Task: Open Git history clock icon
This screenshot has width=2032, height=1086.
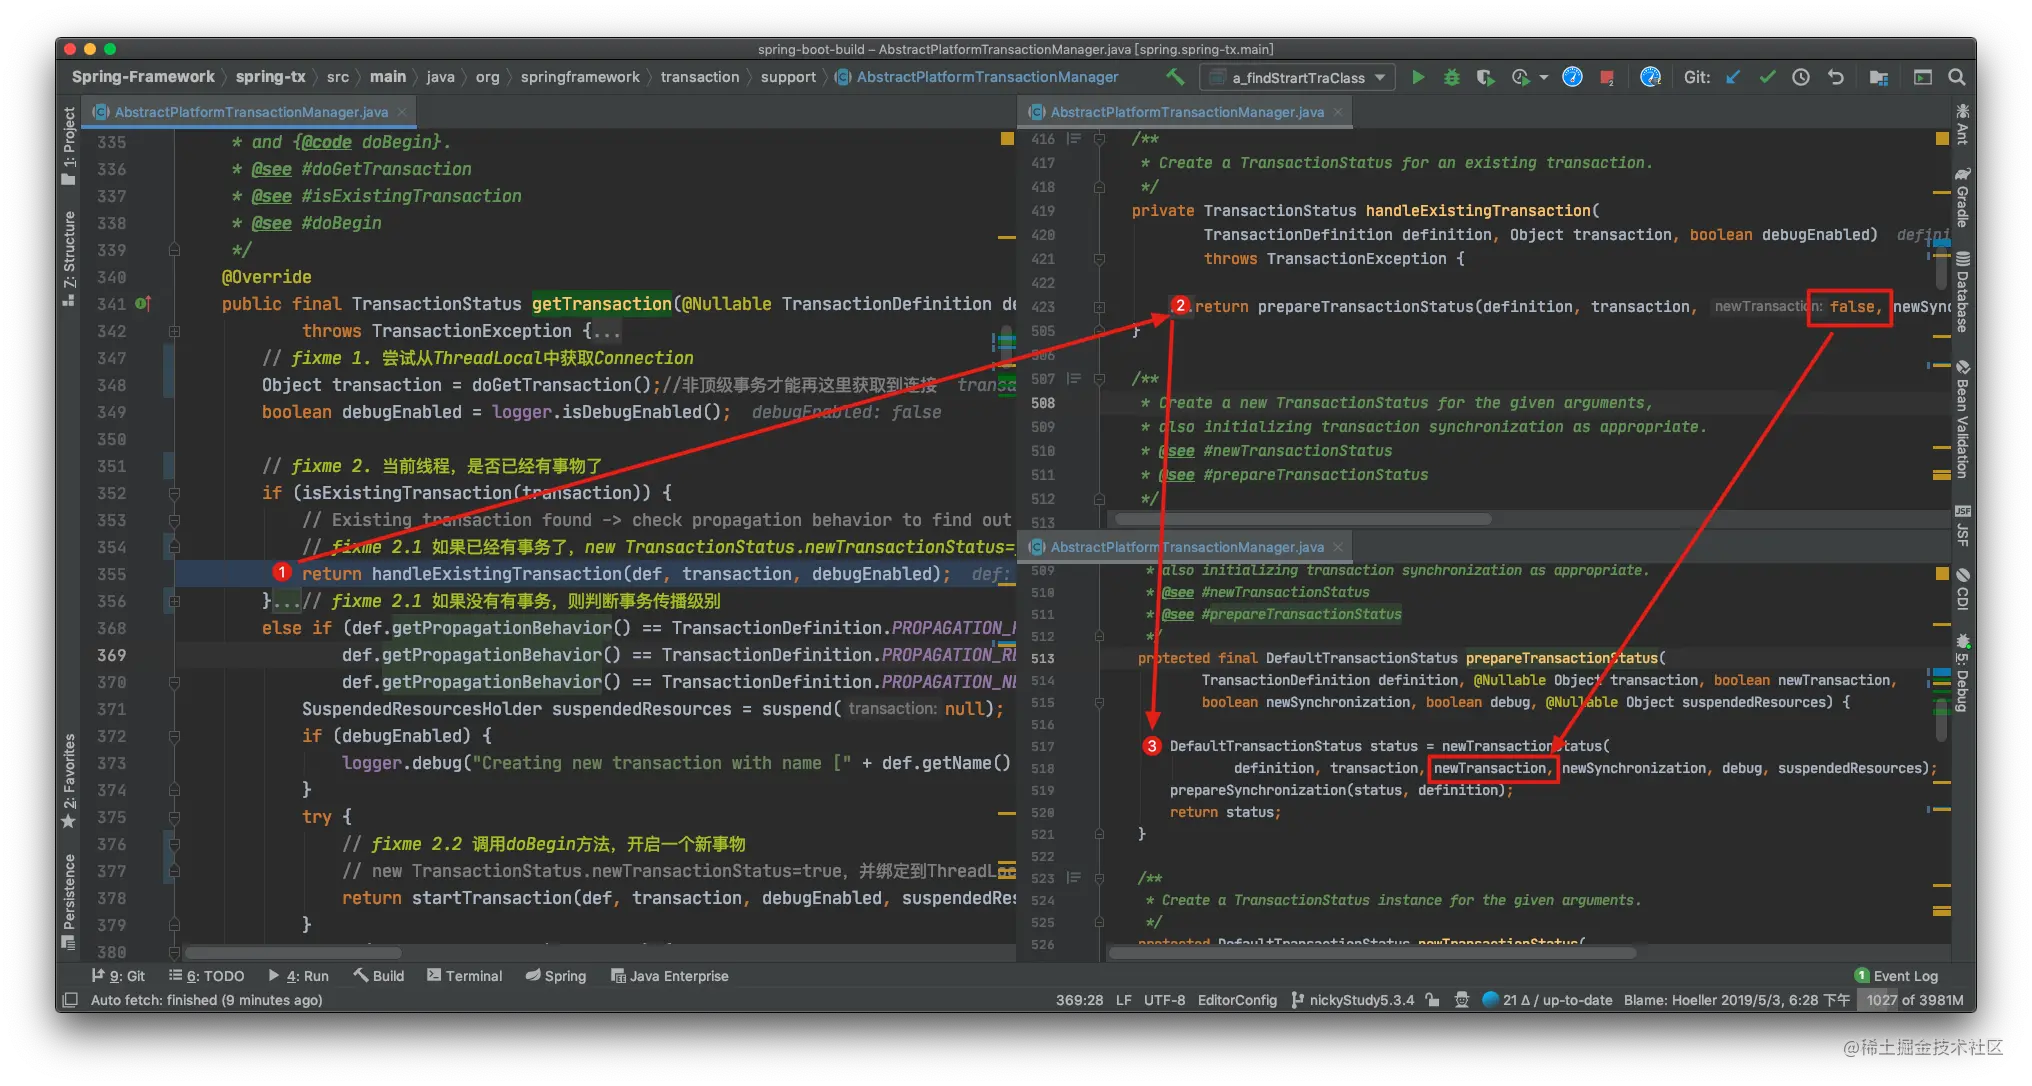Action: click(x=1801, y=77)
